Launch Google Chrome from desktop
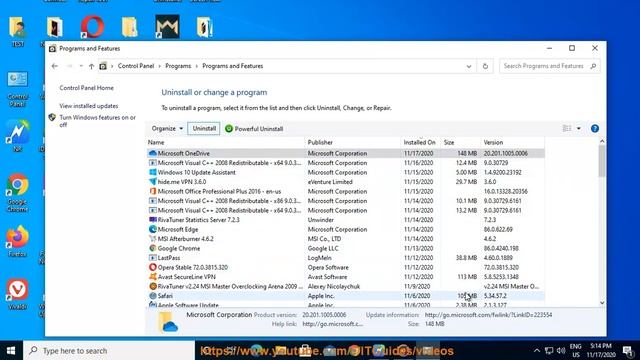640x360 pixels. pyautogui.click(x=17, y=193)
